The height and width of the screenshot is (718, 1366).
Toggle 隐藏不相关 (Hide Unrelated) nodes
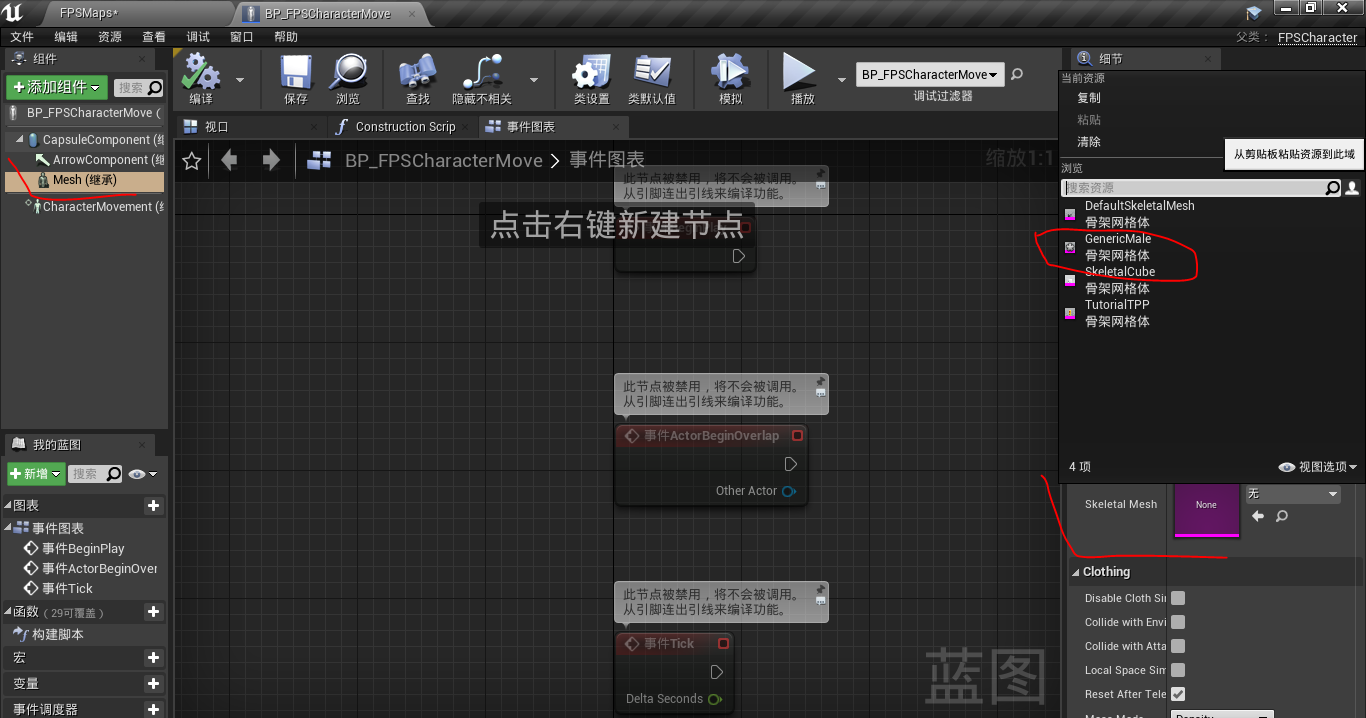click(x=482, y=79)
